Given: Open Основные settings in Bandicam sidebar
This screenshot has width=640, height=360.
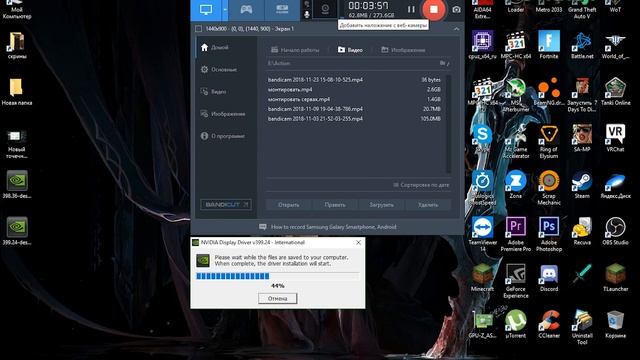Looking at the screenshot, I should (x=219, y=69).
